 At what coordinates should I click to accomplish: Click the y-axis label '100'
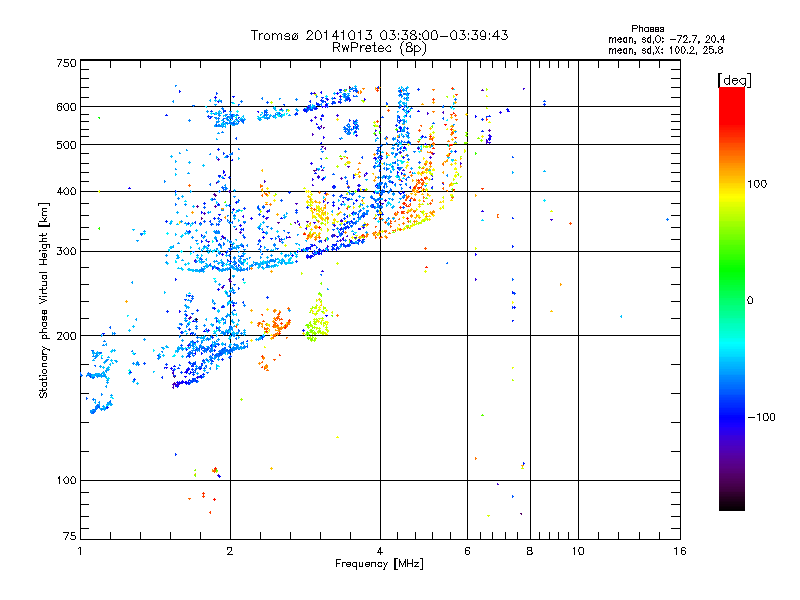(x=66, y=481)
